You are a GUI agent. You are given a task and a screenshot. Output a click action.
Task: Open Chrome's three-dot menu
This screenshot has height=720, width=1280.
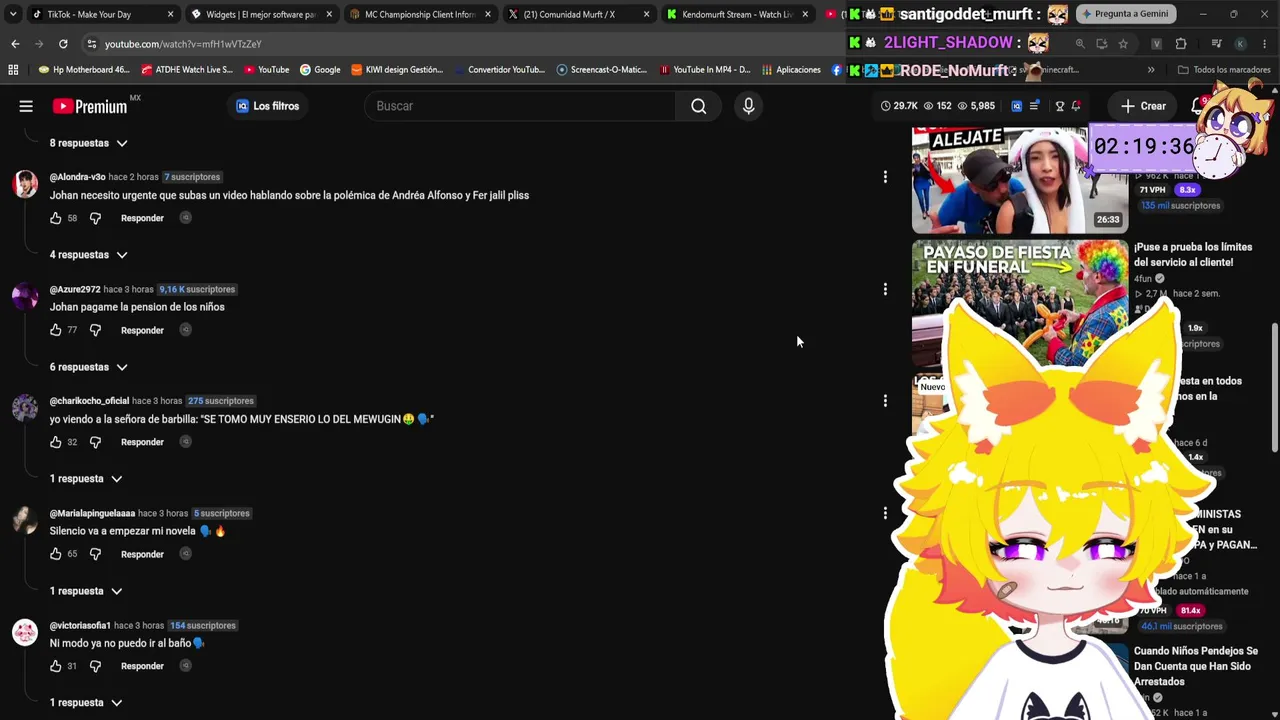pos(1265,44)
